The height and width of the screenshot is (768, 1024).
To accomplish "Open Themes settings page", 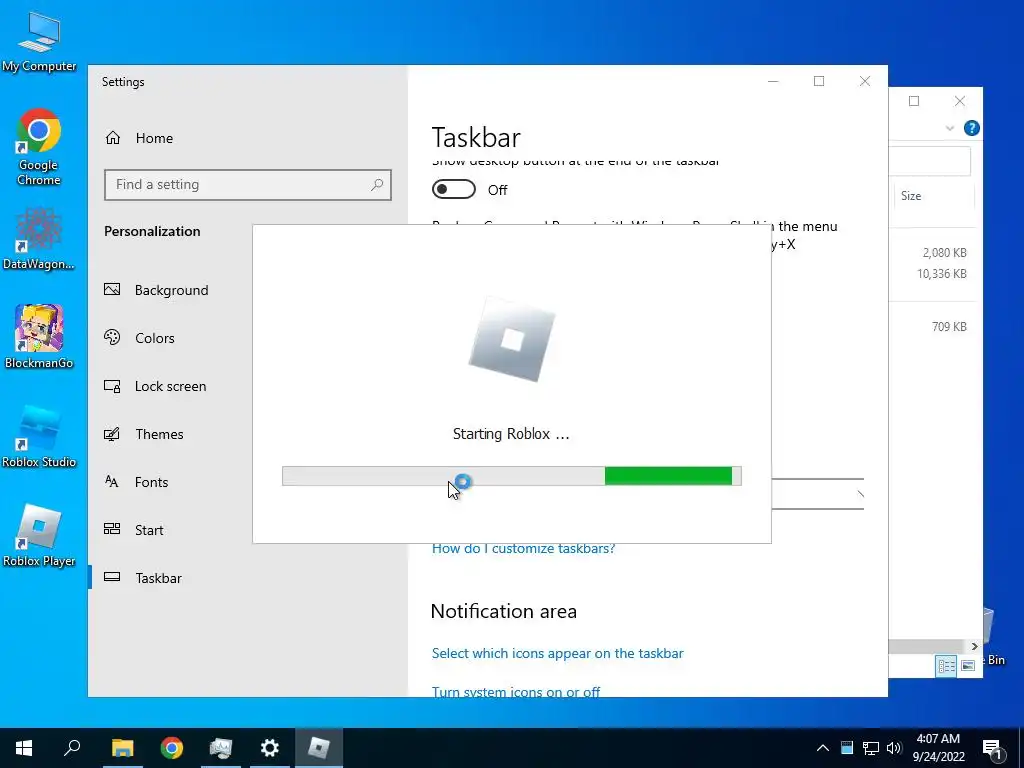I will [144, 434].
